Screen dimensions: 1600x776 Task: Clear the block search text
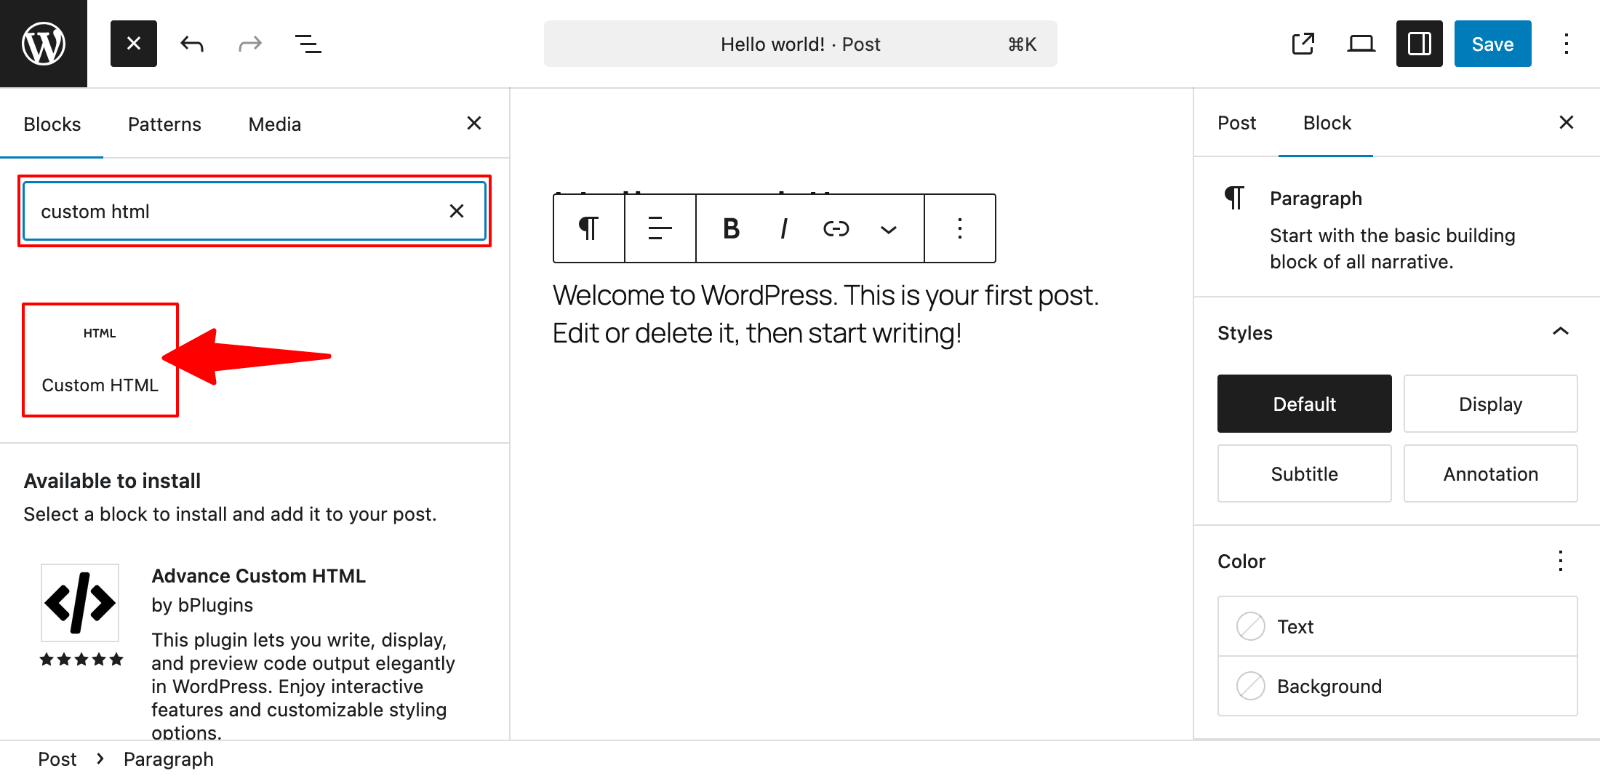pyautogui.click(x=456, y=211)
